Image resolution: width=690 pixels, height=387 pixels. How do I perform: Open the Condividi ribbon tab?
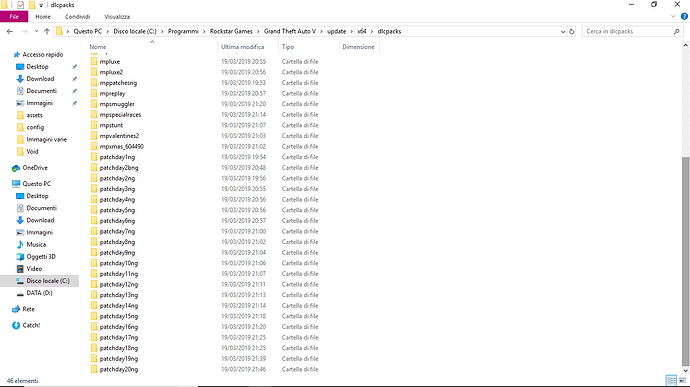[77, 17]
